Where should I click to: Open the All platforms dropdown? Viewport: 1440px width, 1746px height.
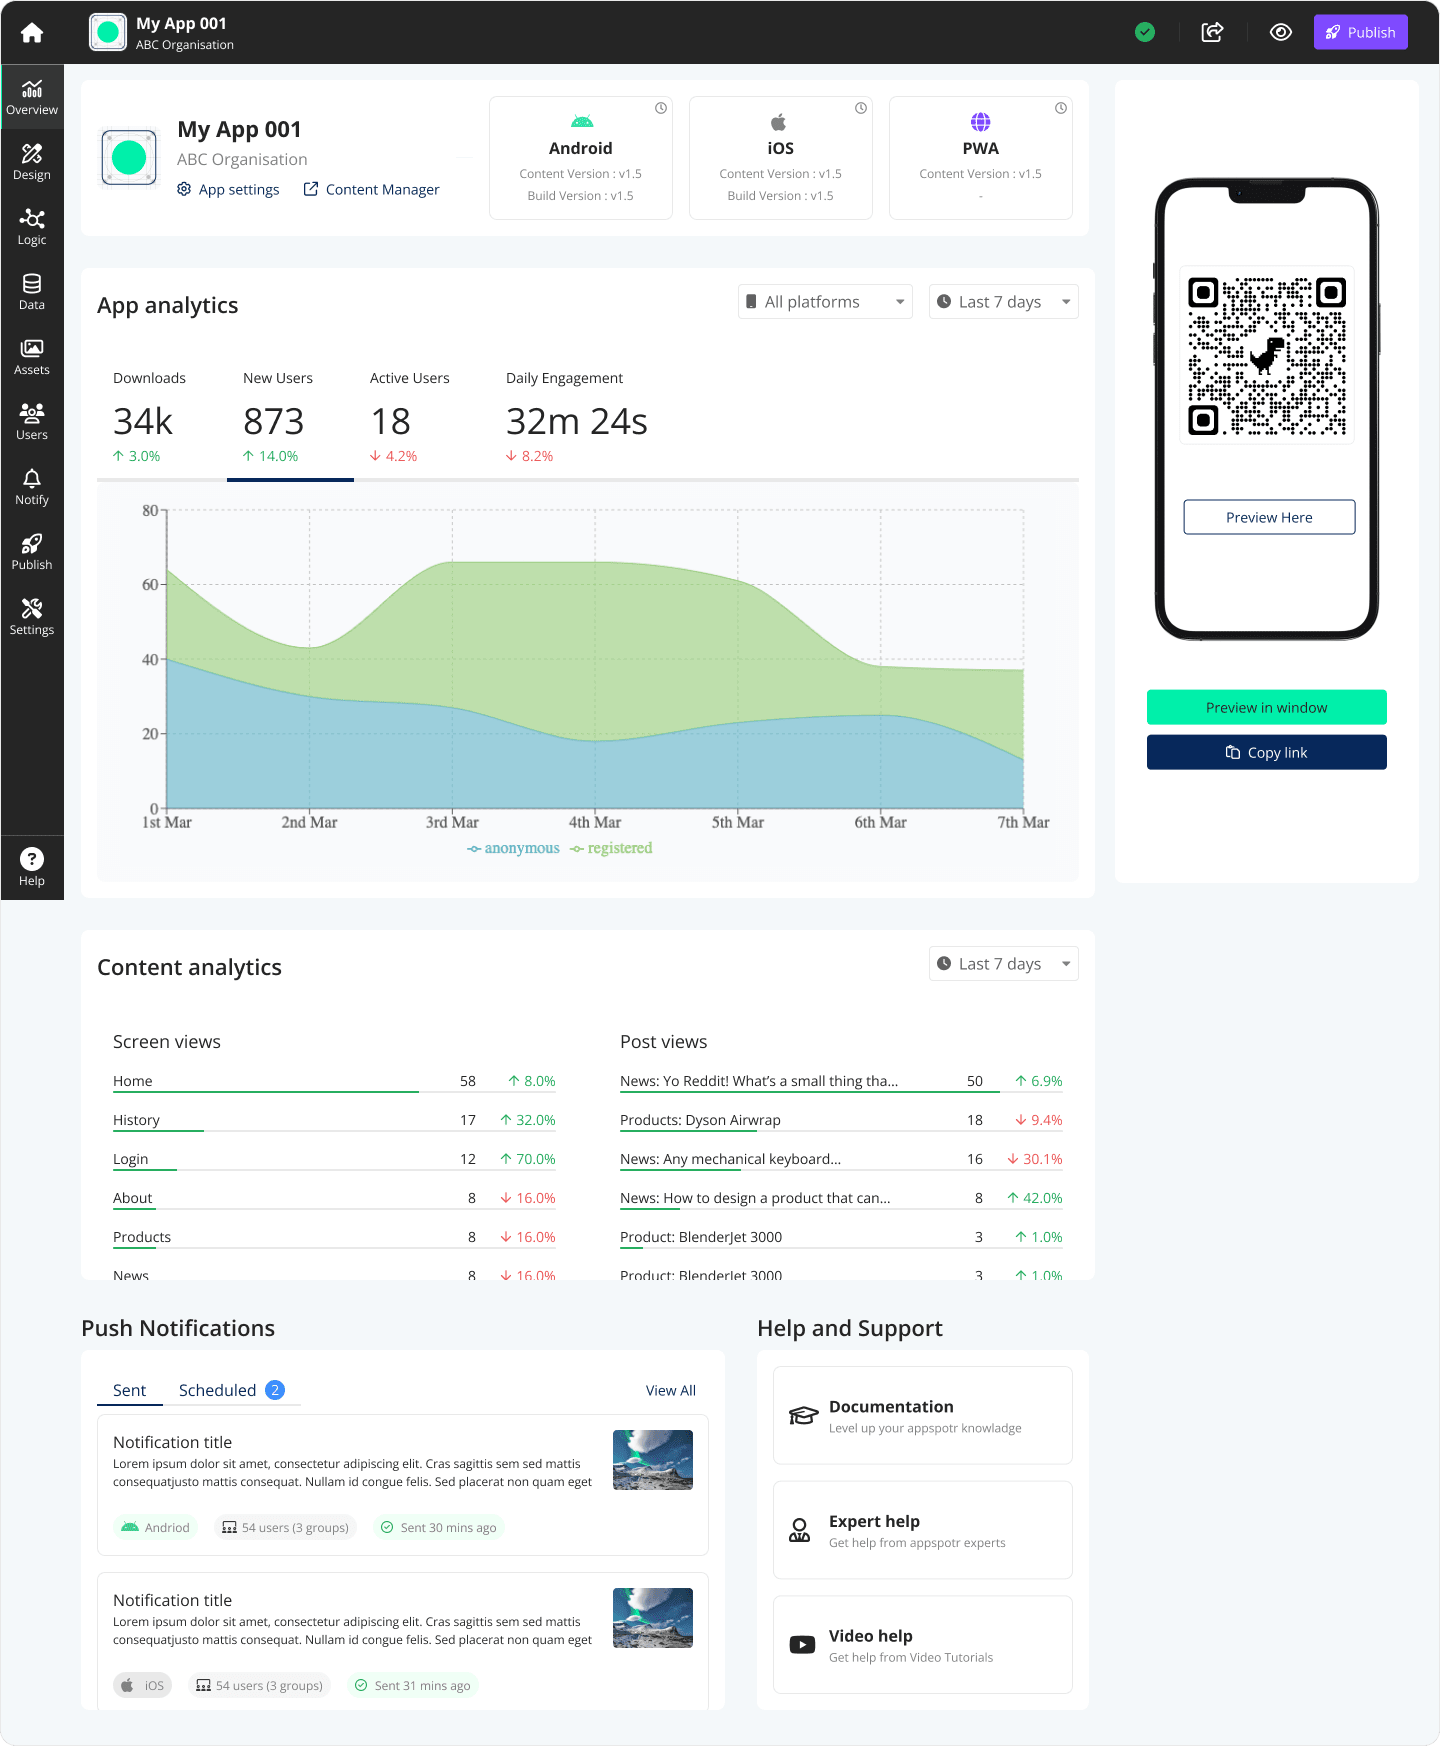825,302
